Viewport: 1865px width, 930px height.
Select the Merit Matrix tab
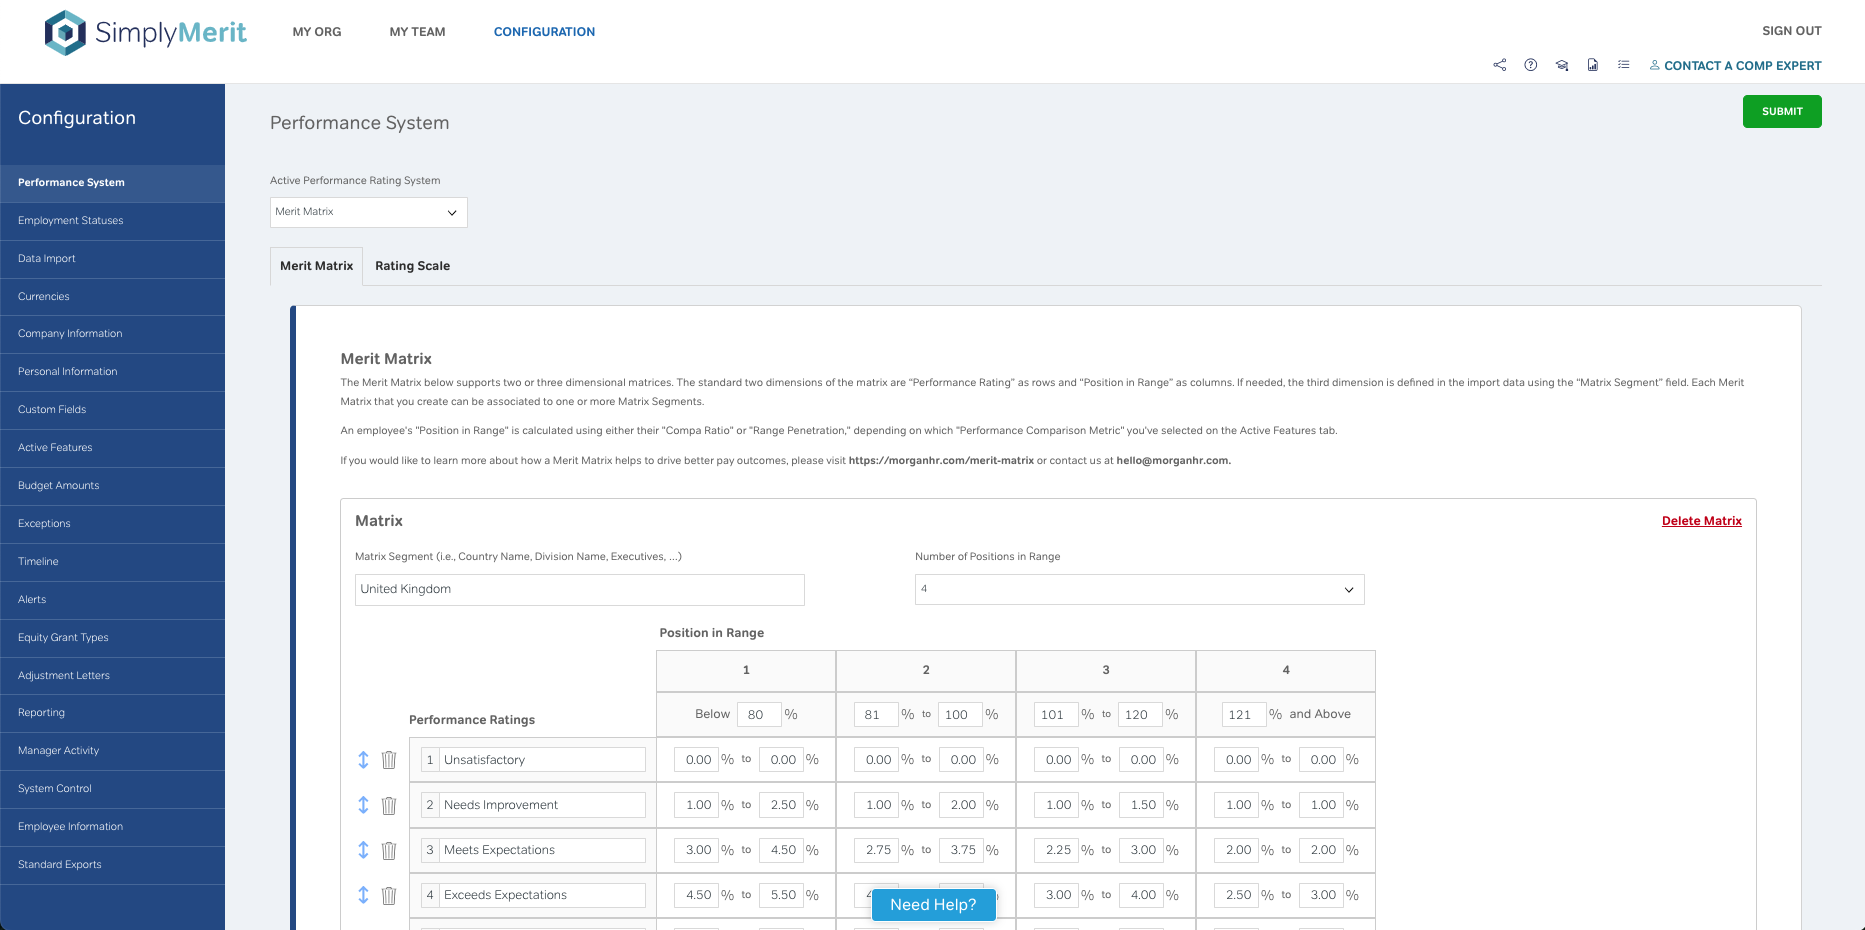click(316, 266)
